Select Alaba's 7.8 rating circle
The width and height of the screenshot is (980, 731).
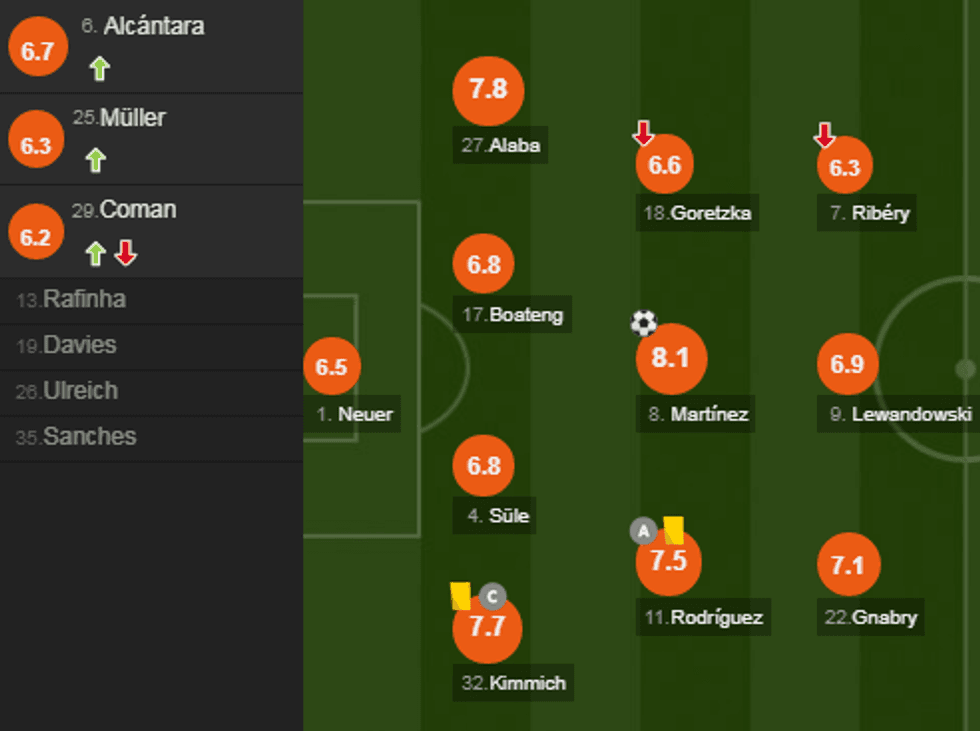point(488,90)
